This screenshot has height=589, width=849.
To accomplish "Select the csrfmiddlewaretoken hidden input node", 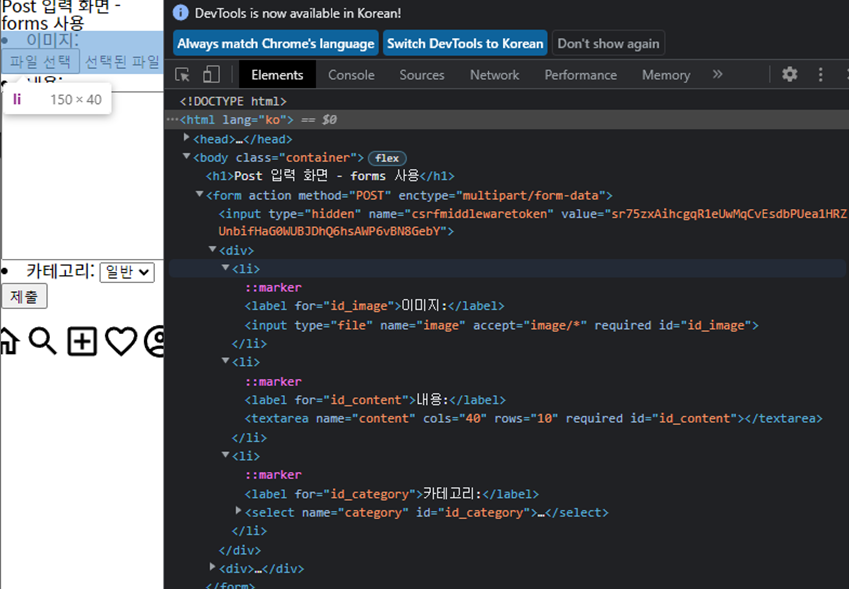I will point(532,222).
